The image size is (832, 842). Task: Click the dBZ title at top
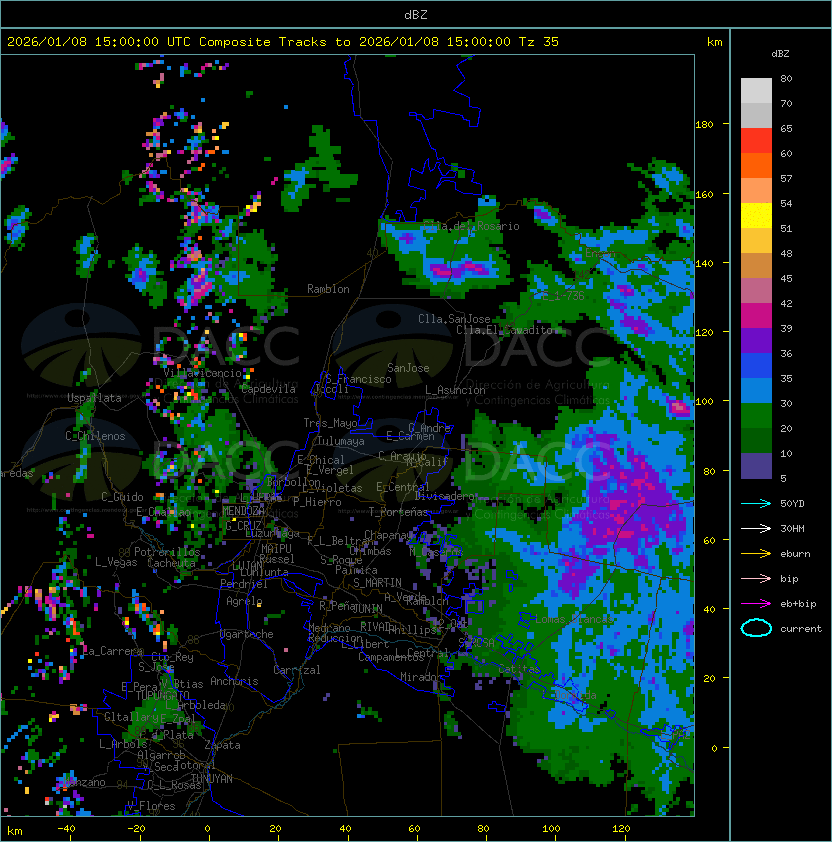pos(415,14)
